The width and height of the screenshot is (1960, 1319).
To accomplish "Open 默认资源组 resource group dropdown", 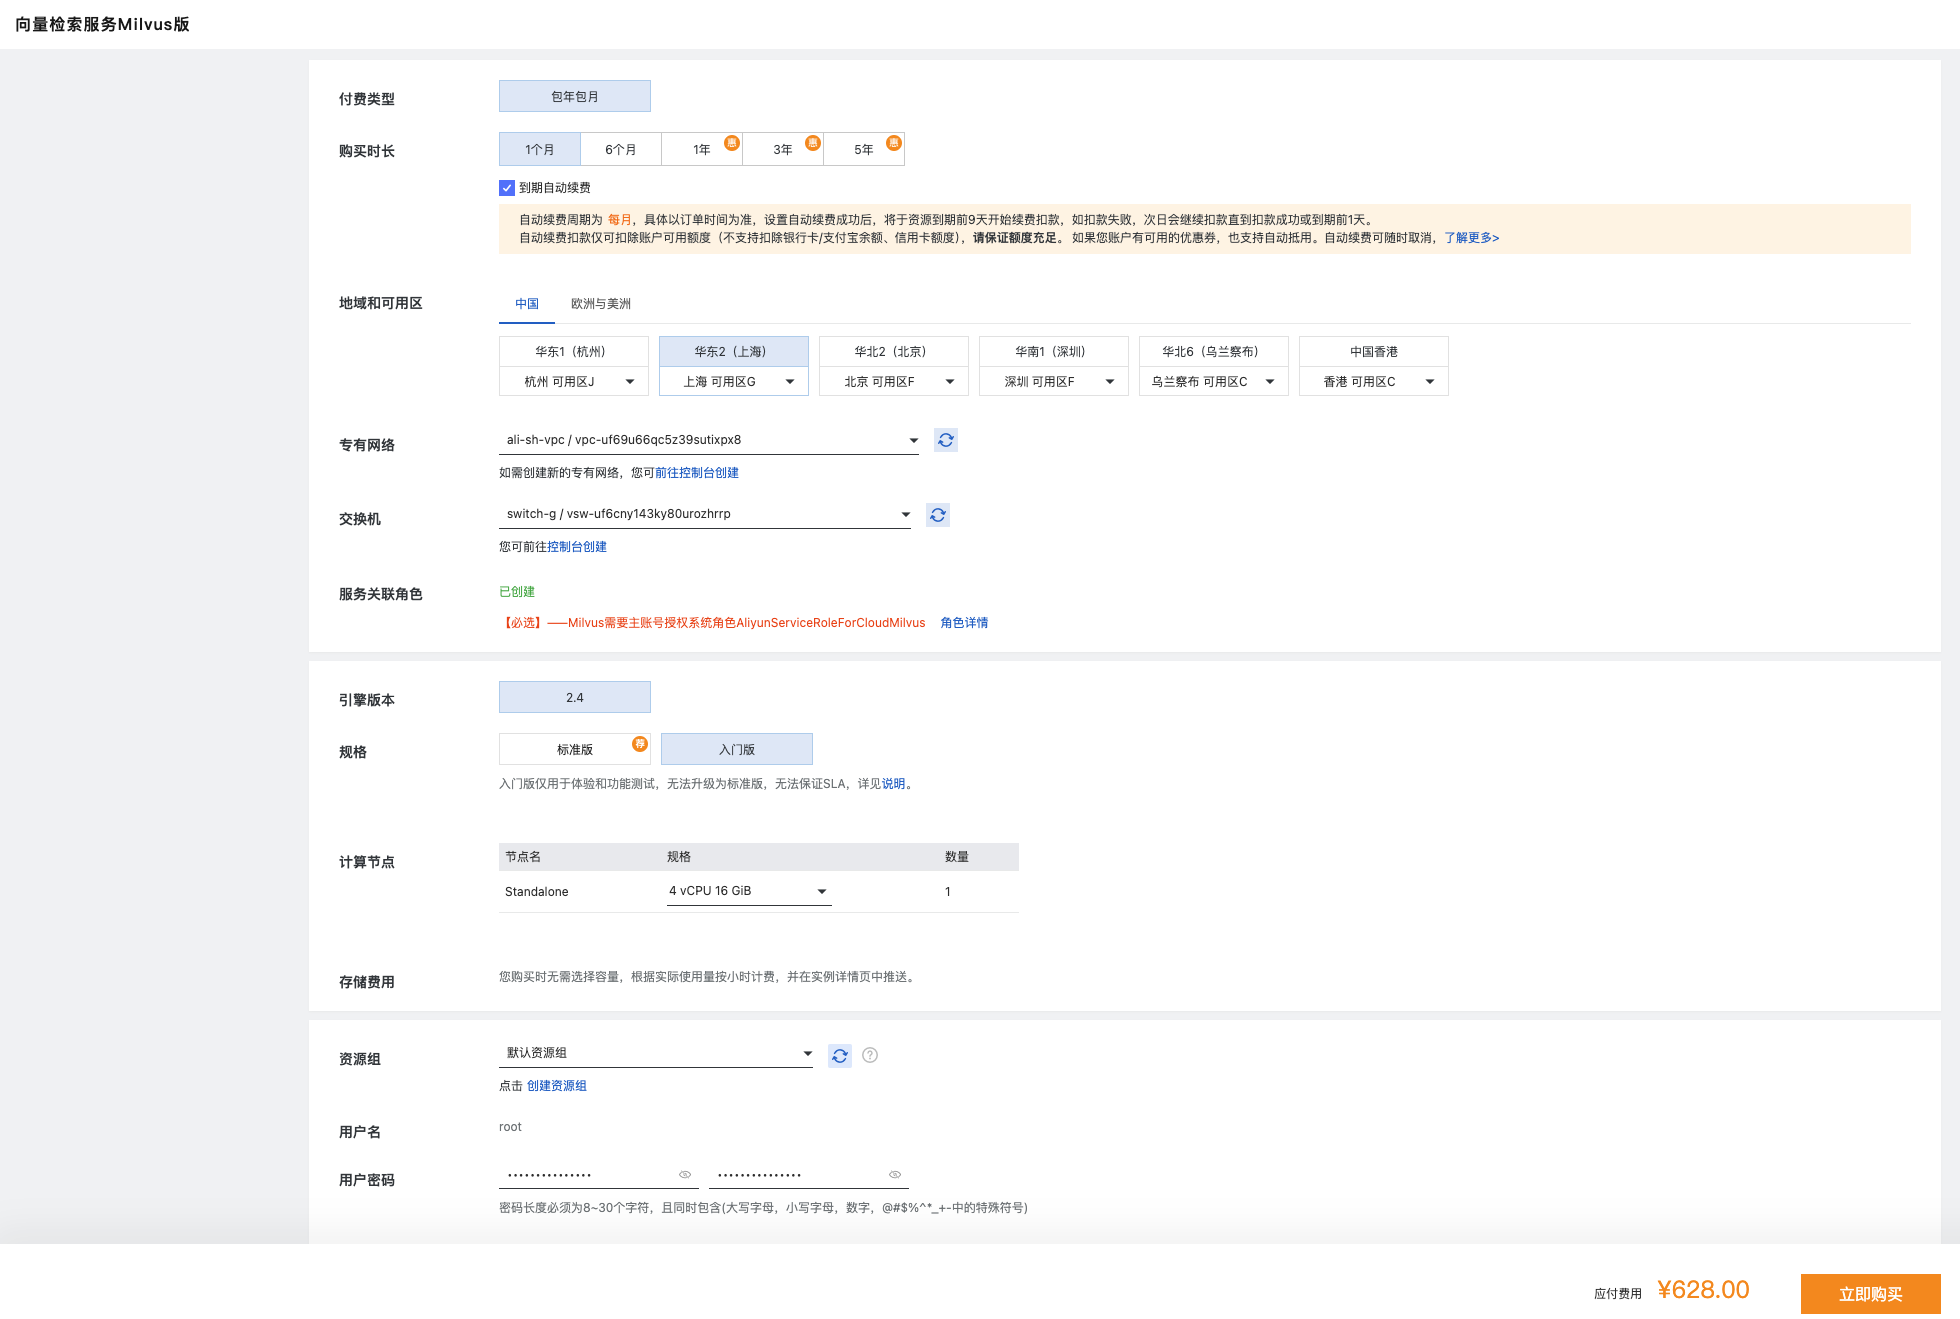I will click(x=655, y=1053).
